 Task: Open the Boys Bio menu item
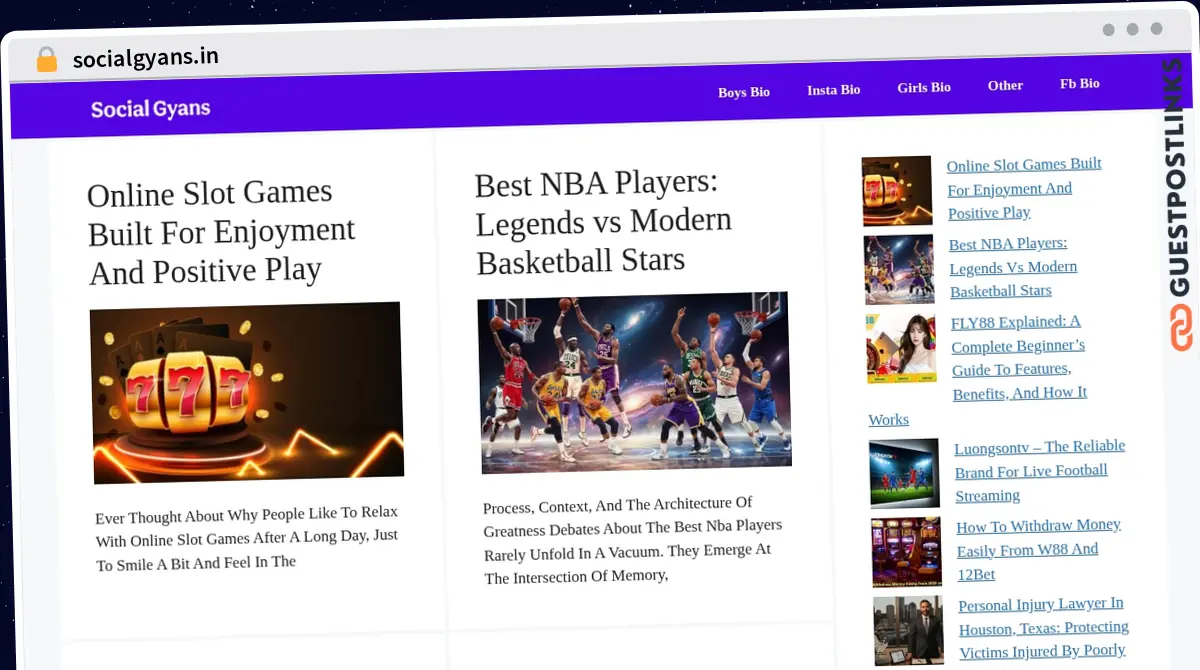point(743,92)
